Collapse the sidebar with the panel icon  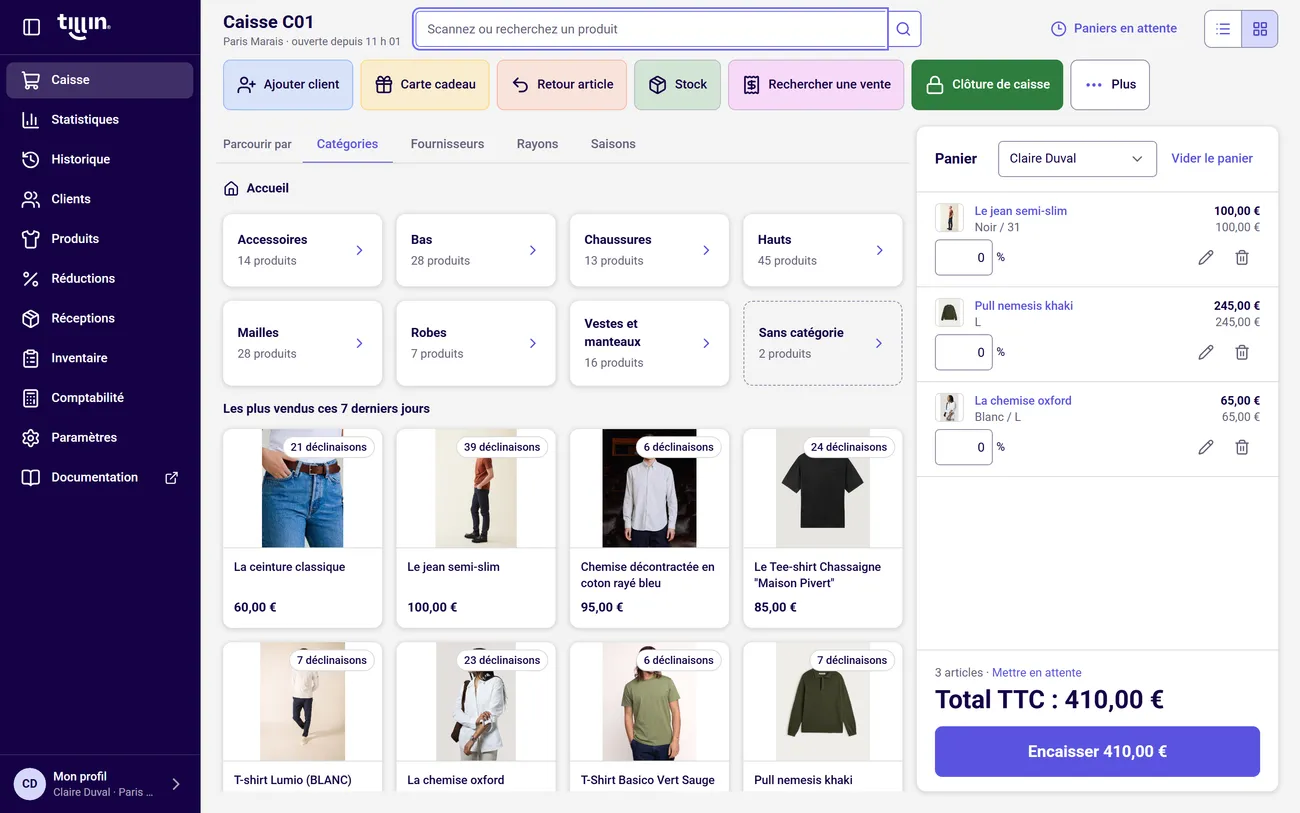pos(31,27)
